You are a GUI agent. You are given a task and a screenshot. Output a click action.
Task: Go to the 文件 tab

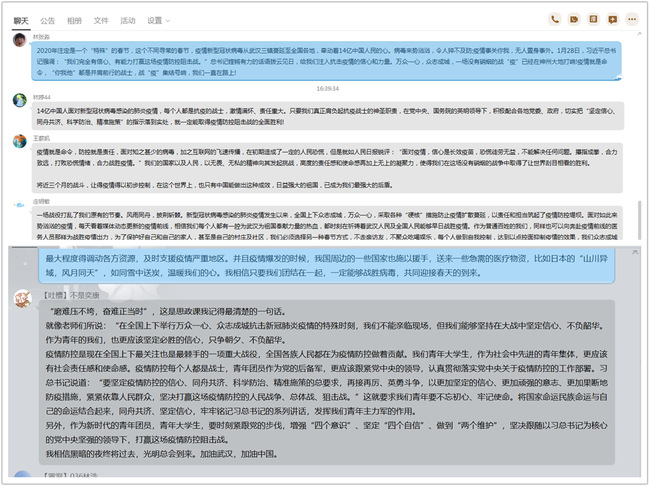[101, 20]
